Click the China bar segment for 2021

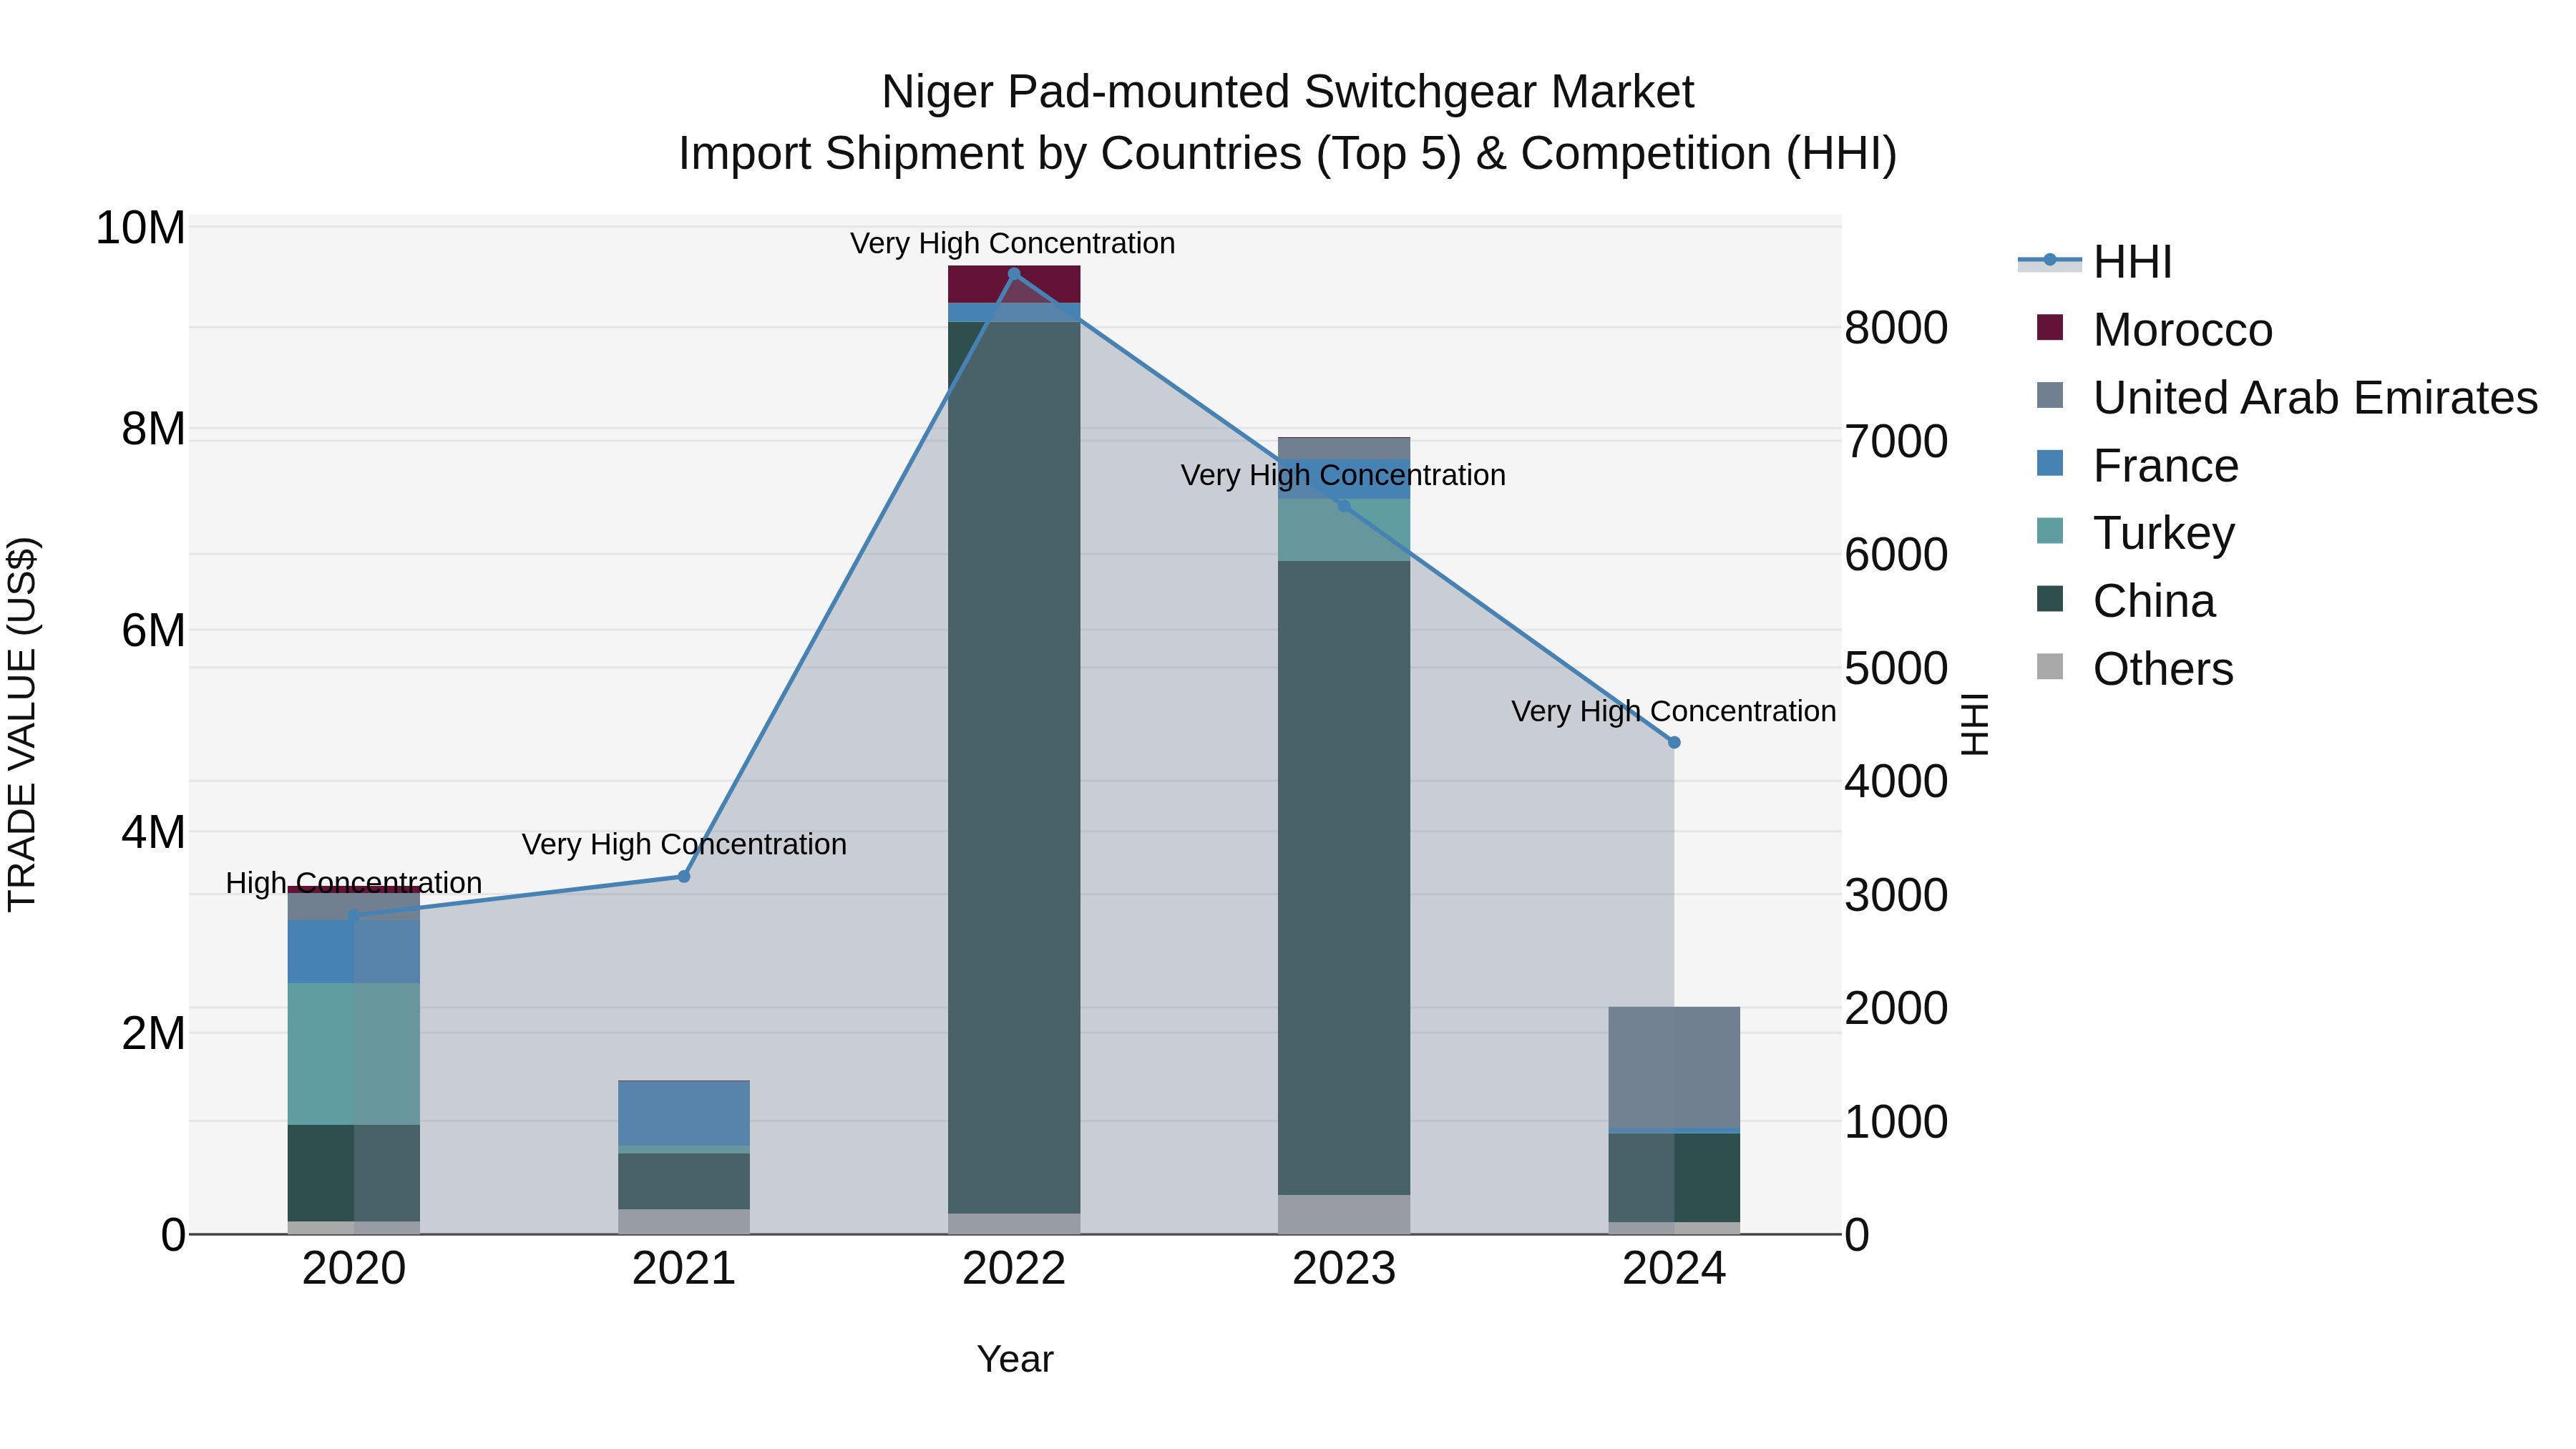[x=684, y=1181]
